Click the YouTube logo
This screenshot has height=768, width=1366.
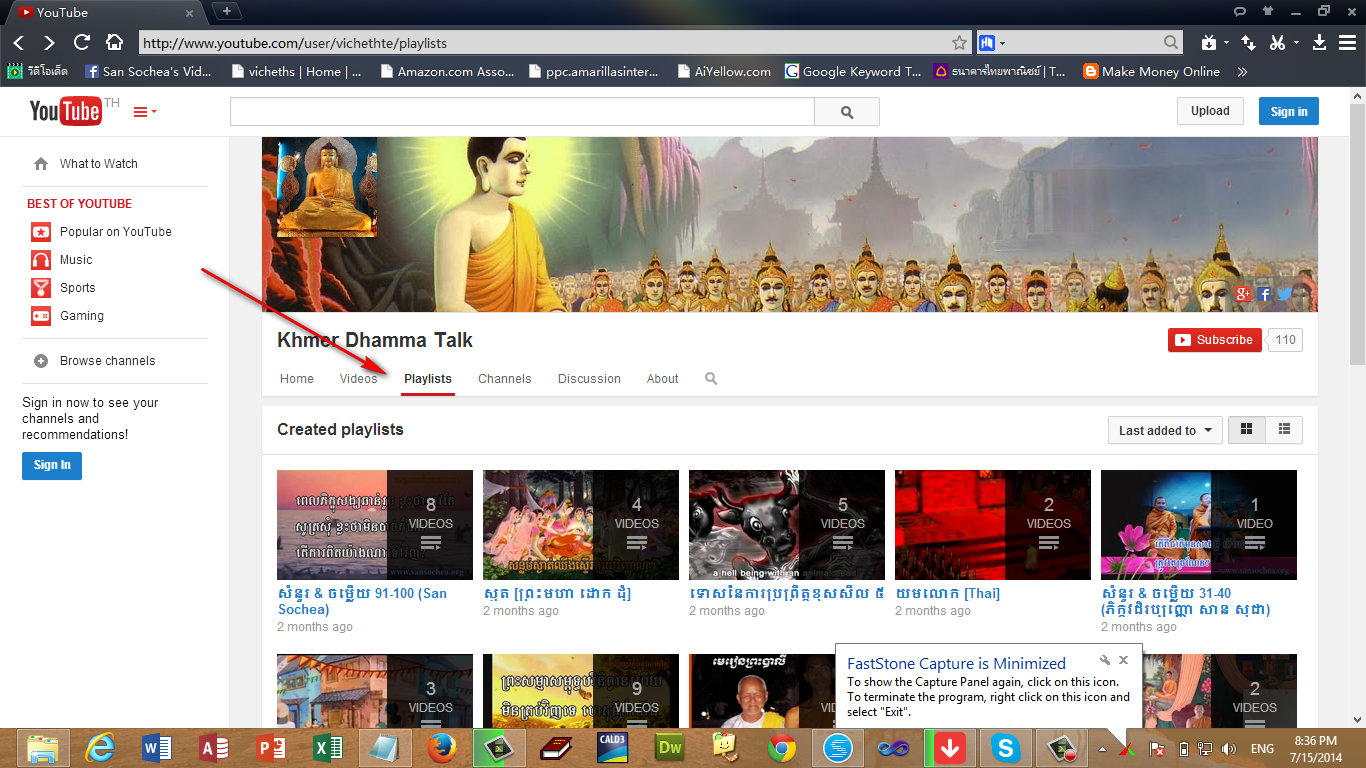(x=65, y=111)
